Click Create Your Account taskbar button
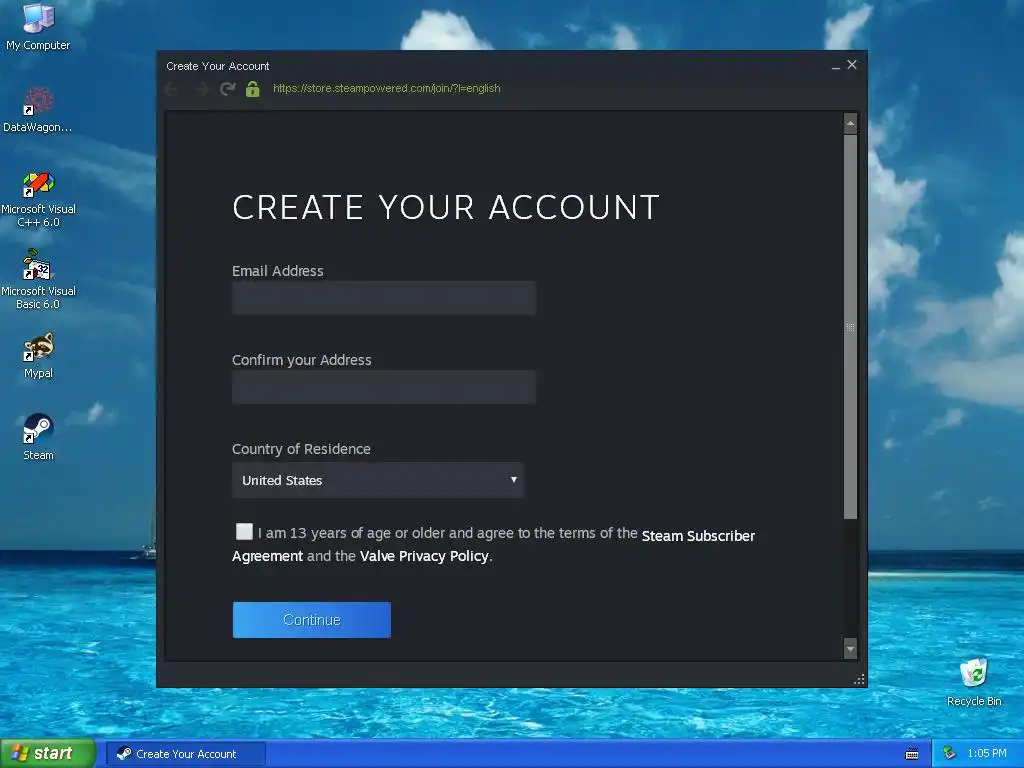The image size is (1024, 768). (x=186, y=754)
